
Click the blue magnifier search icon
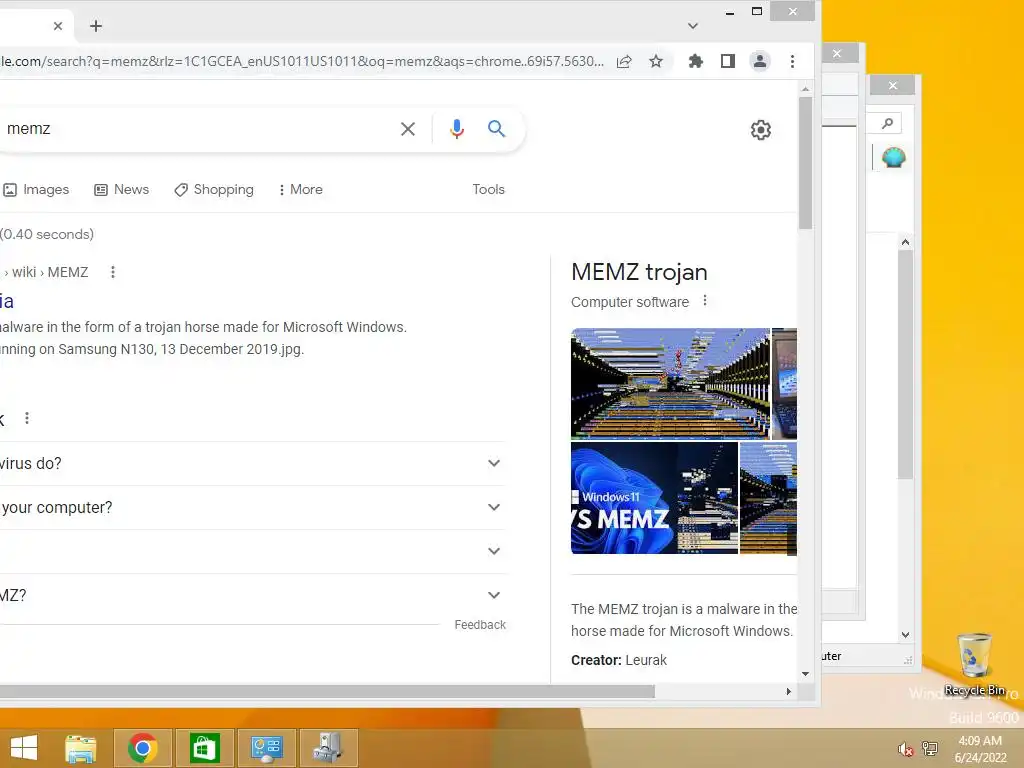tap(496, 129)
